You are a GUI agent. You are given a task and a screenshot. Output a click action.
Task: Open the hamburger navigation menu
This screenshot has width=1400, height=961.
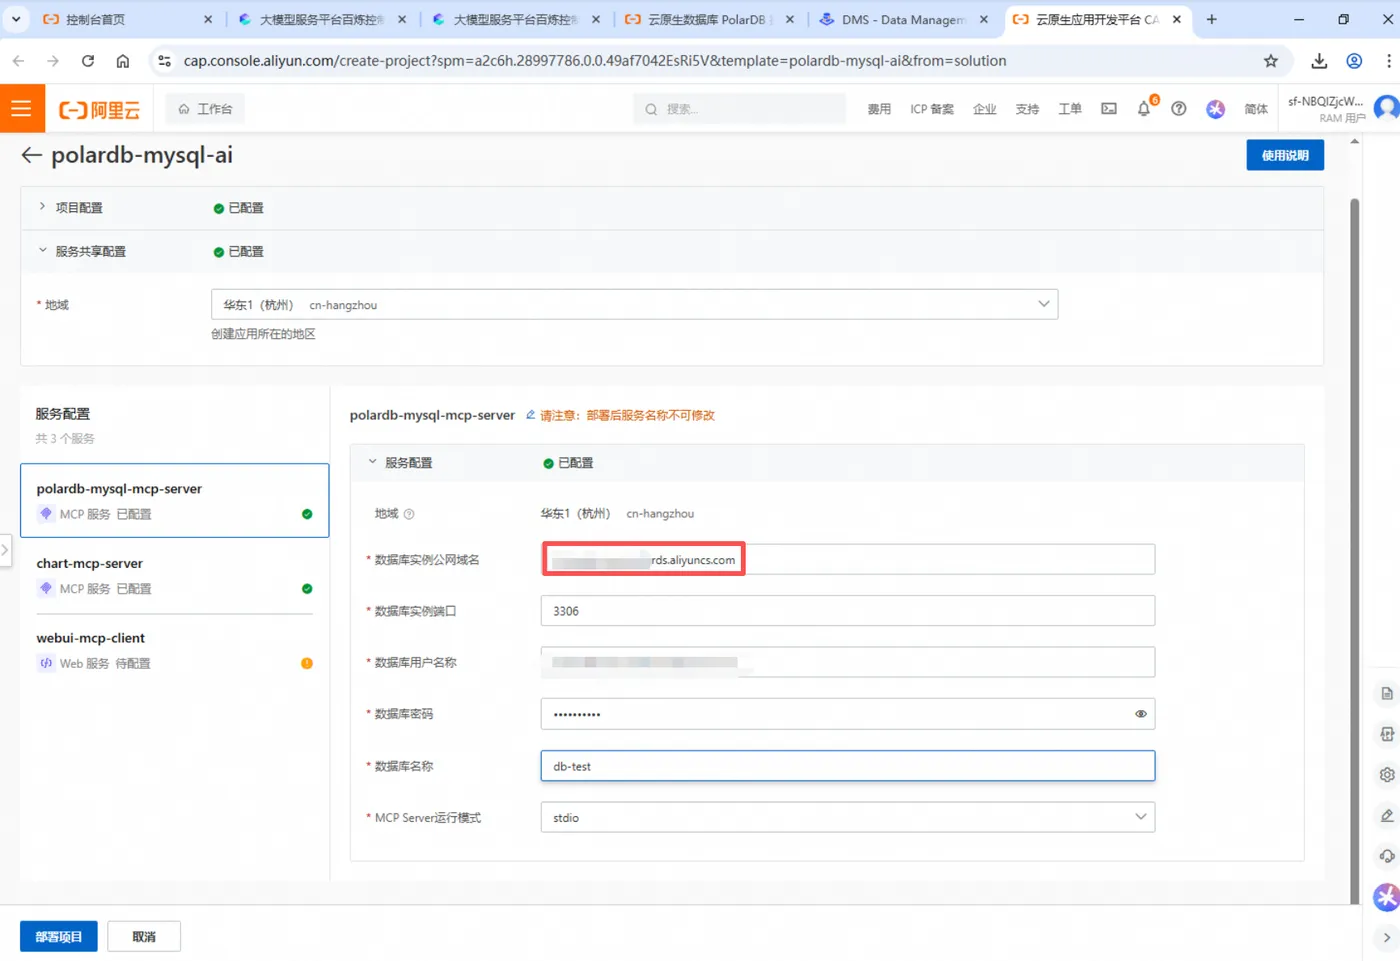[21, 109]
